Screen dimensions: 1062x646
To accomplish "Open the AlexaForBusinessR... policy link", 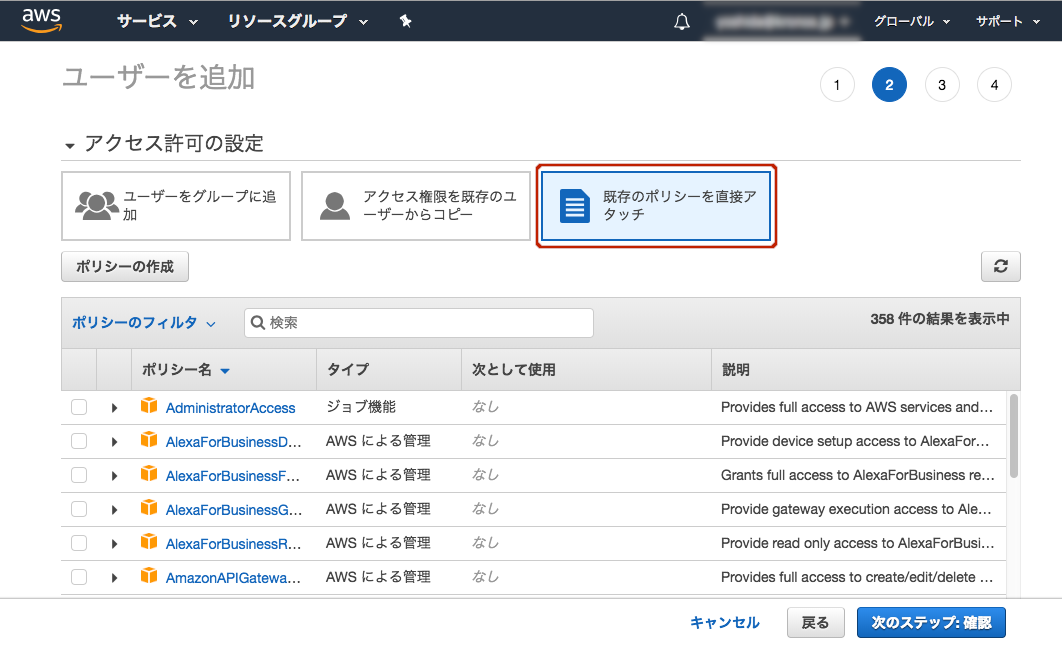I will click(x=233, y=544).
